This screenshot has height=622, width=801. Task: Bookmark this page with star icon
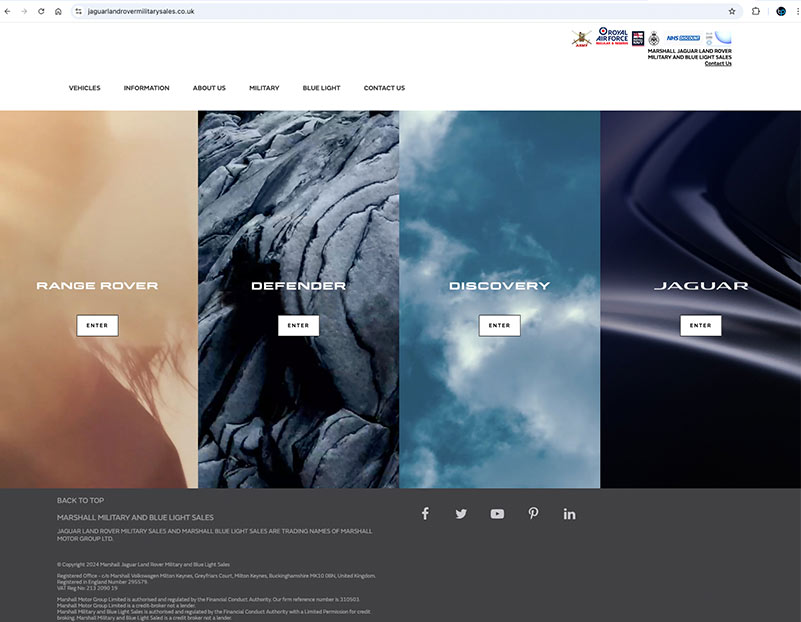tap(732, 11)
